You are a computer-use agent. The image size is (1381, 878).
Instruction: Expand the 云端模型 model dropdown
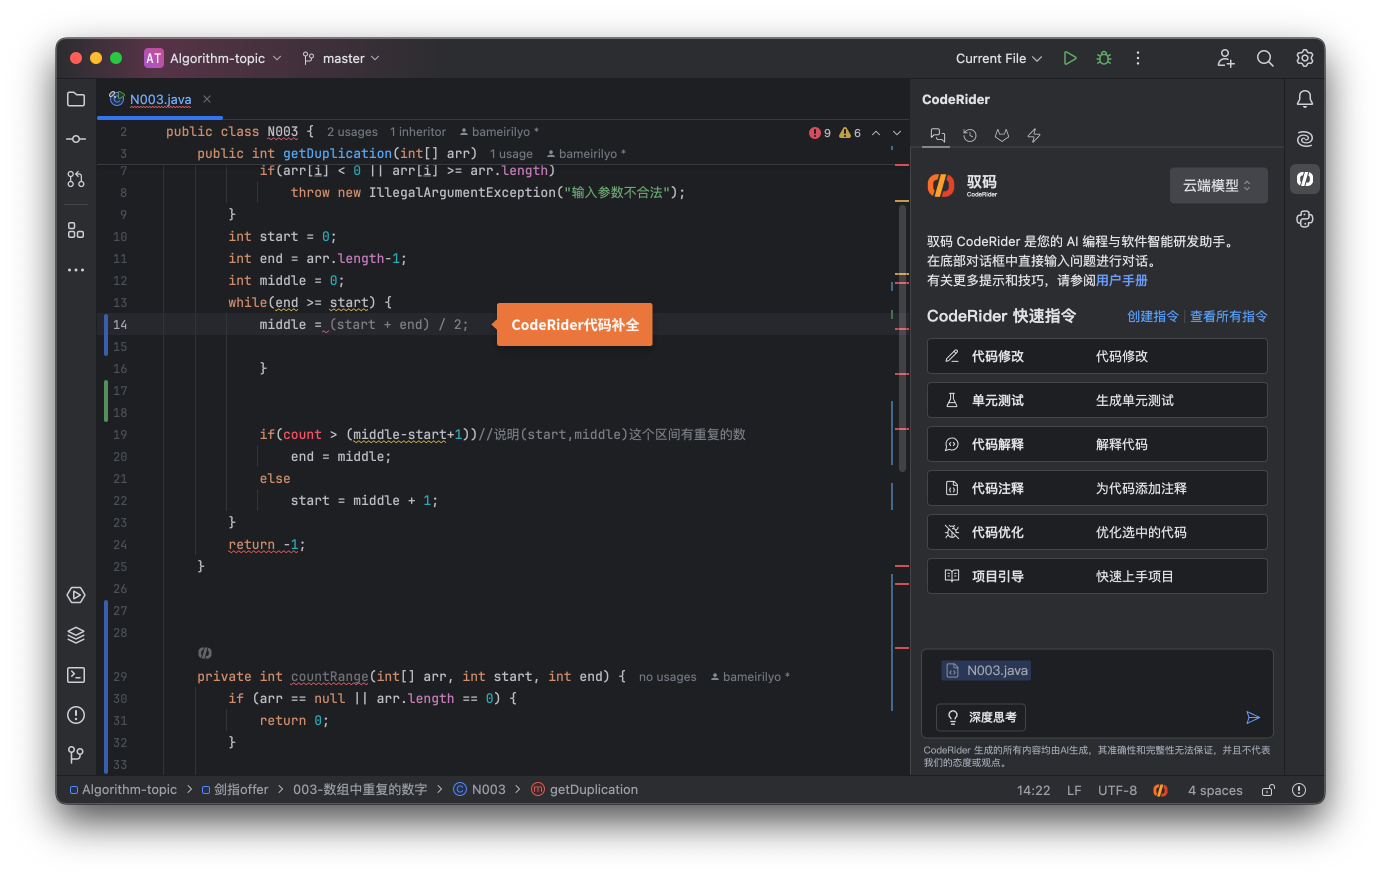(x=1218, y=185)
